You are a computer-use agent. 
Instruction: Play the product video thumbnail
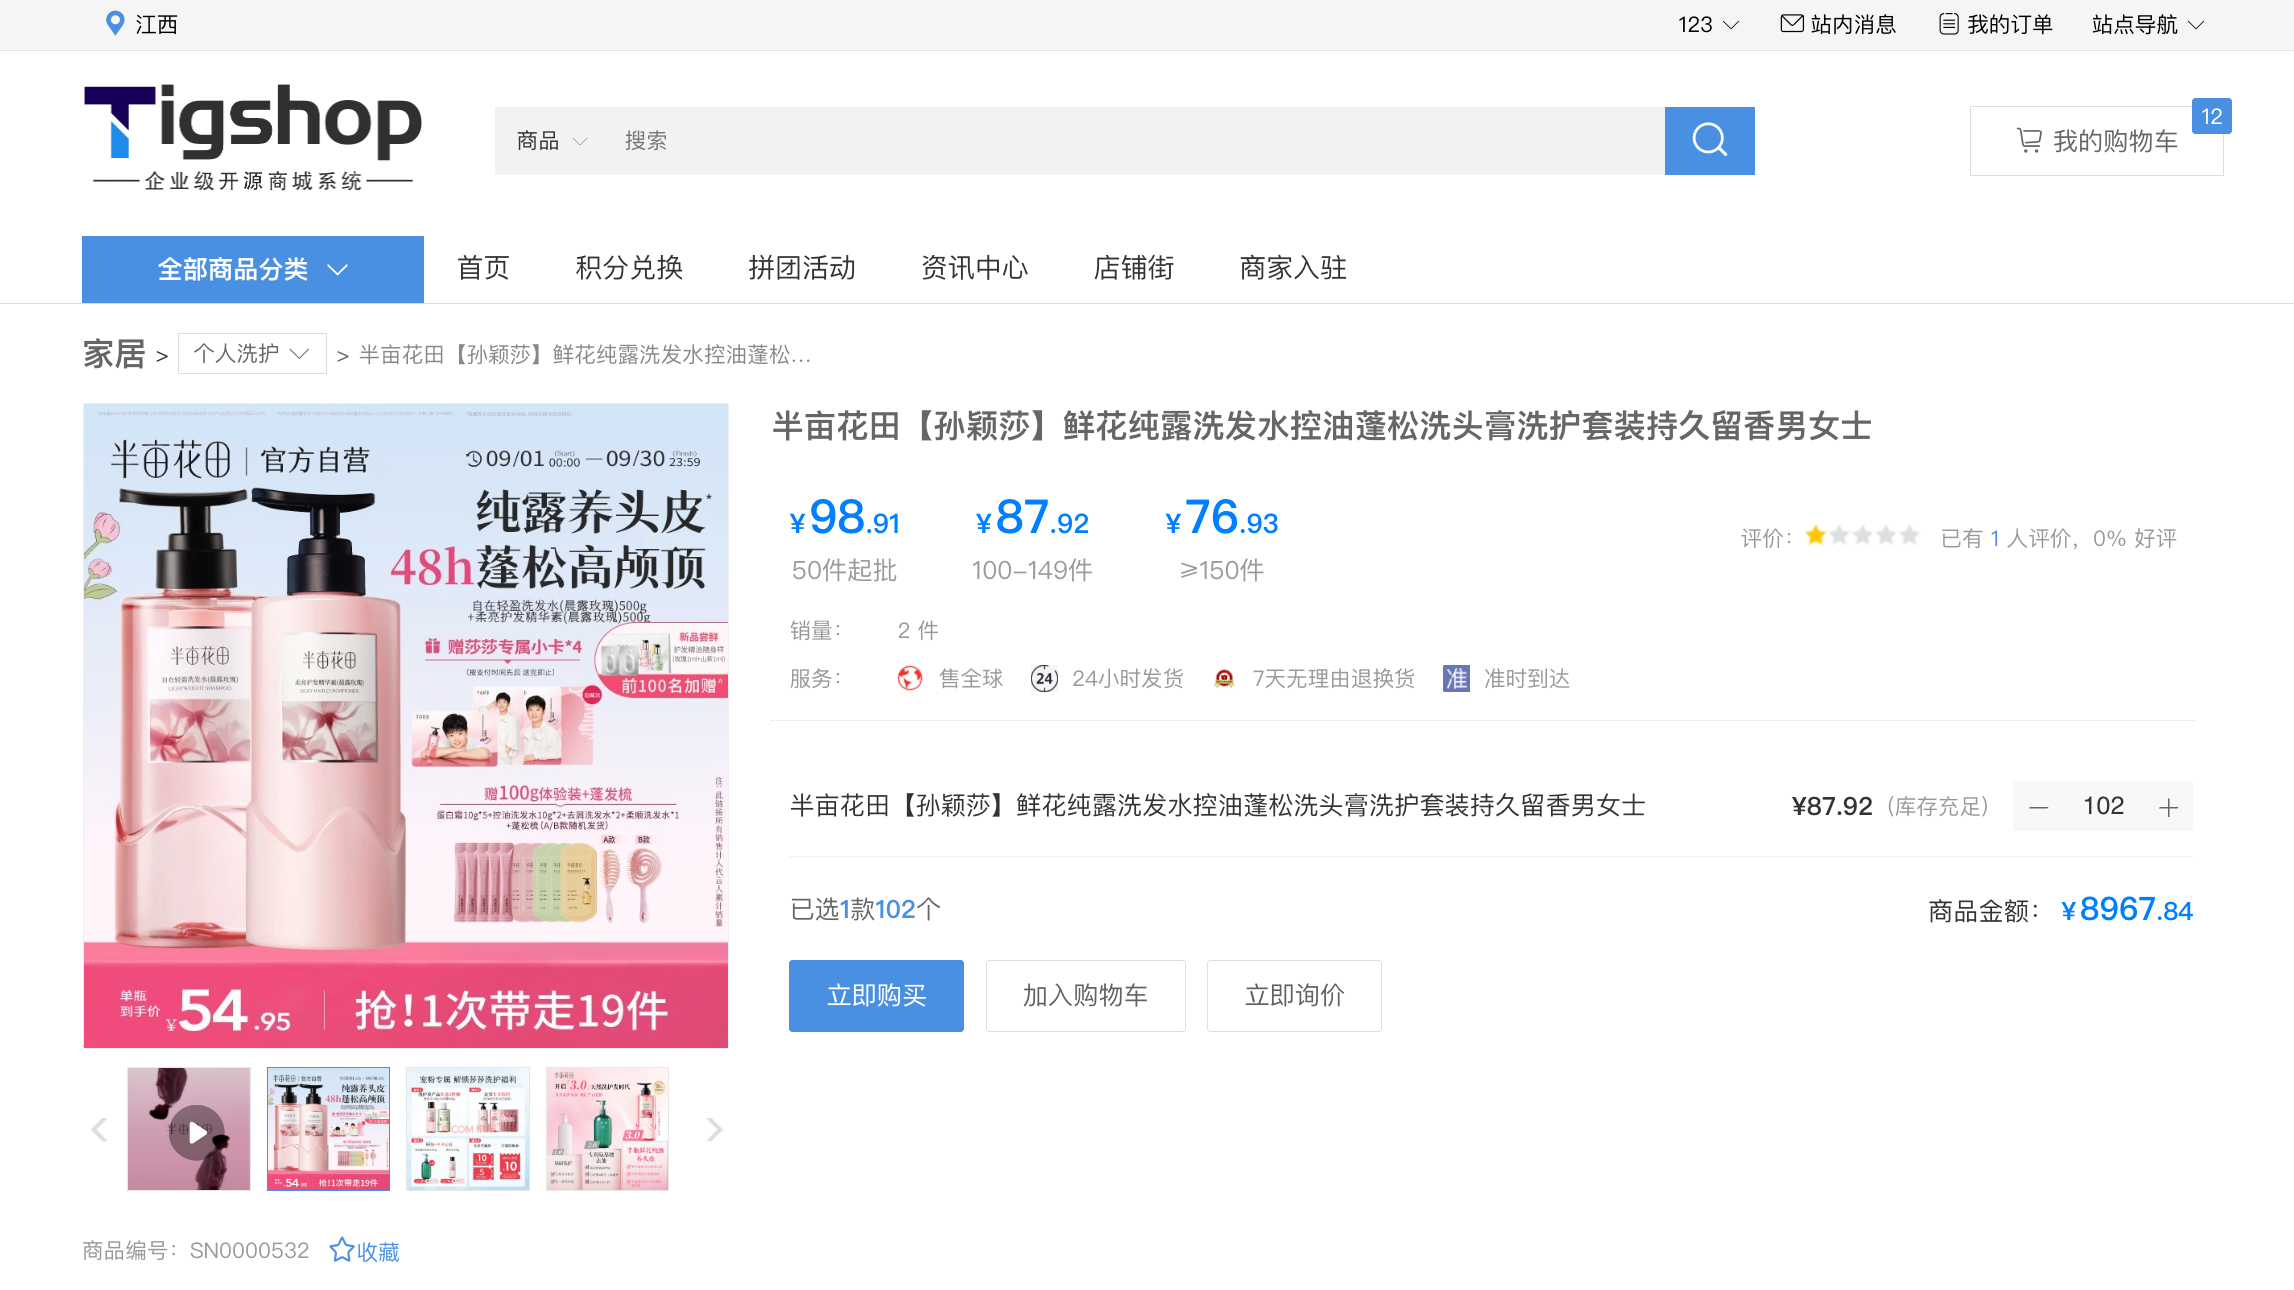pyautogui.click(x=189, y=1129)
